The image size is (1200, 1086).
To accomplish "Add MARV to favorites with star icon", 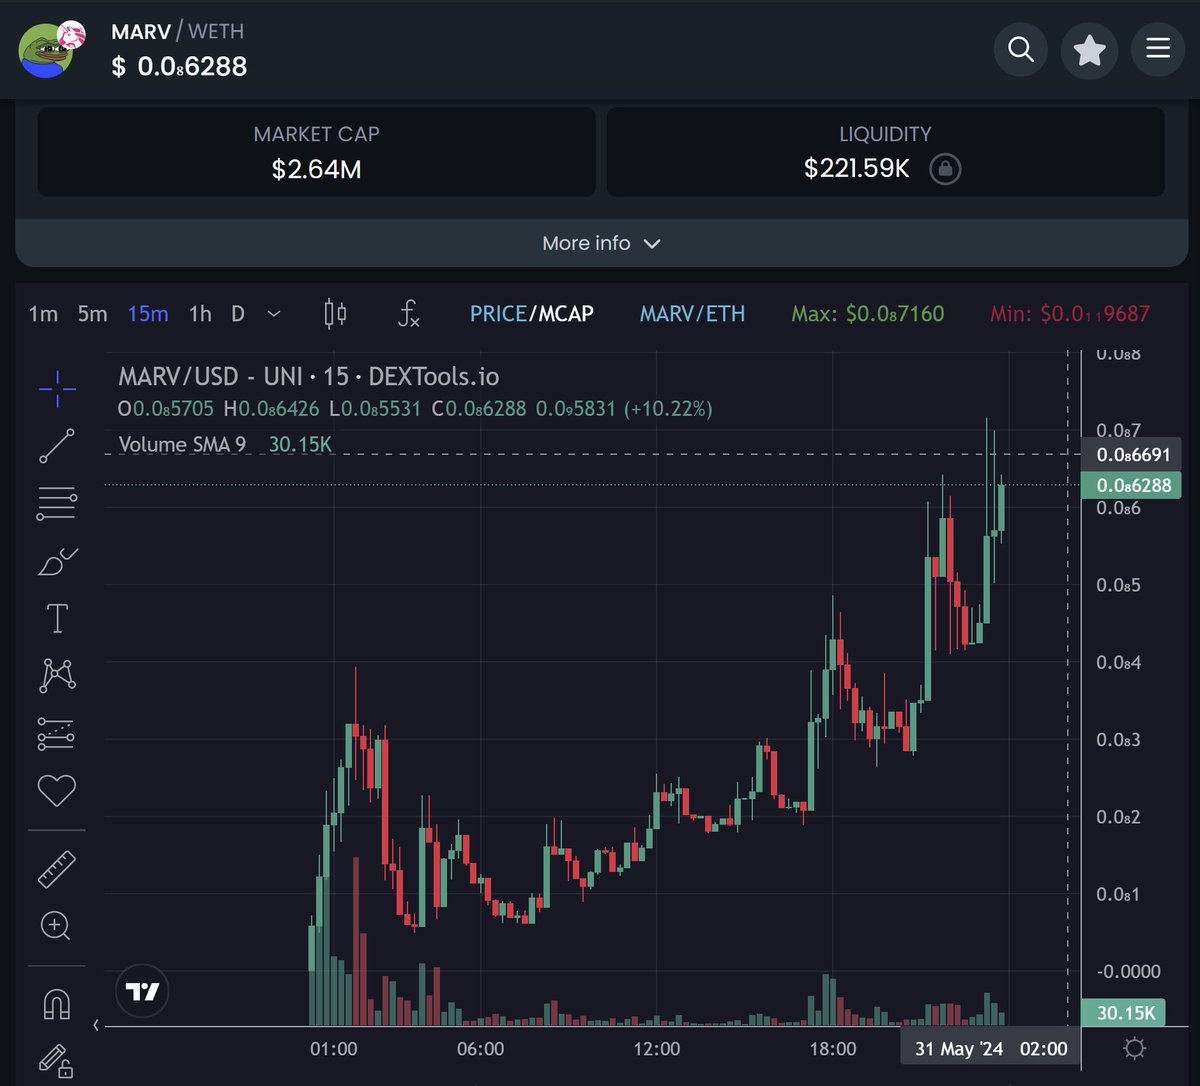I will [1089, 49].
